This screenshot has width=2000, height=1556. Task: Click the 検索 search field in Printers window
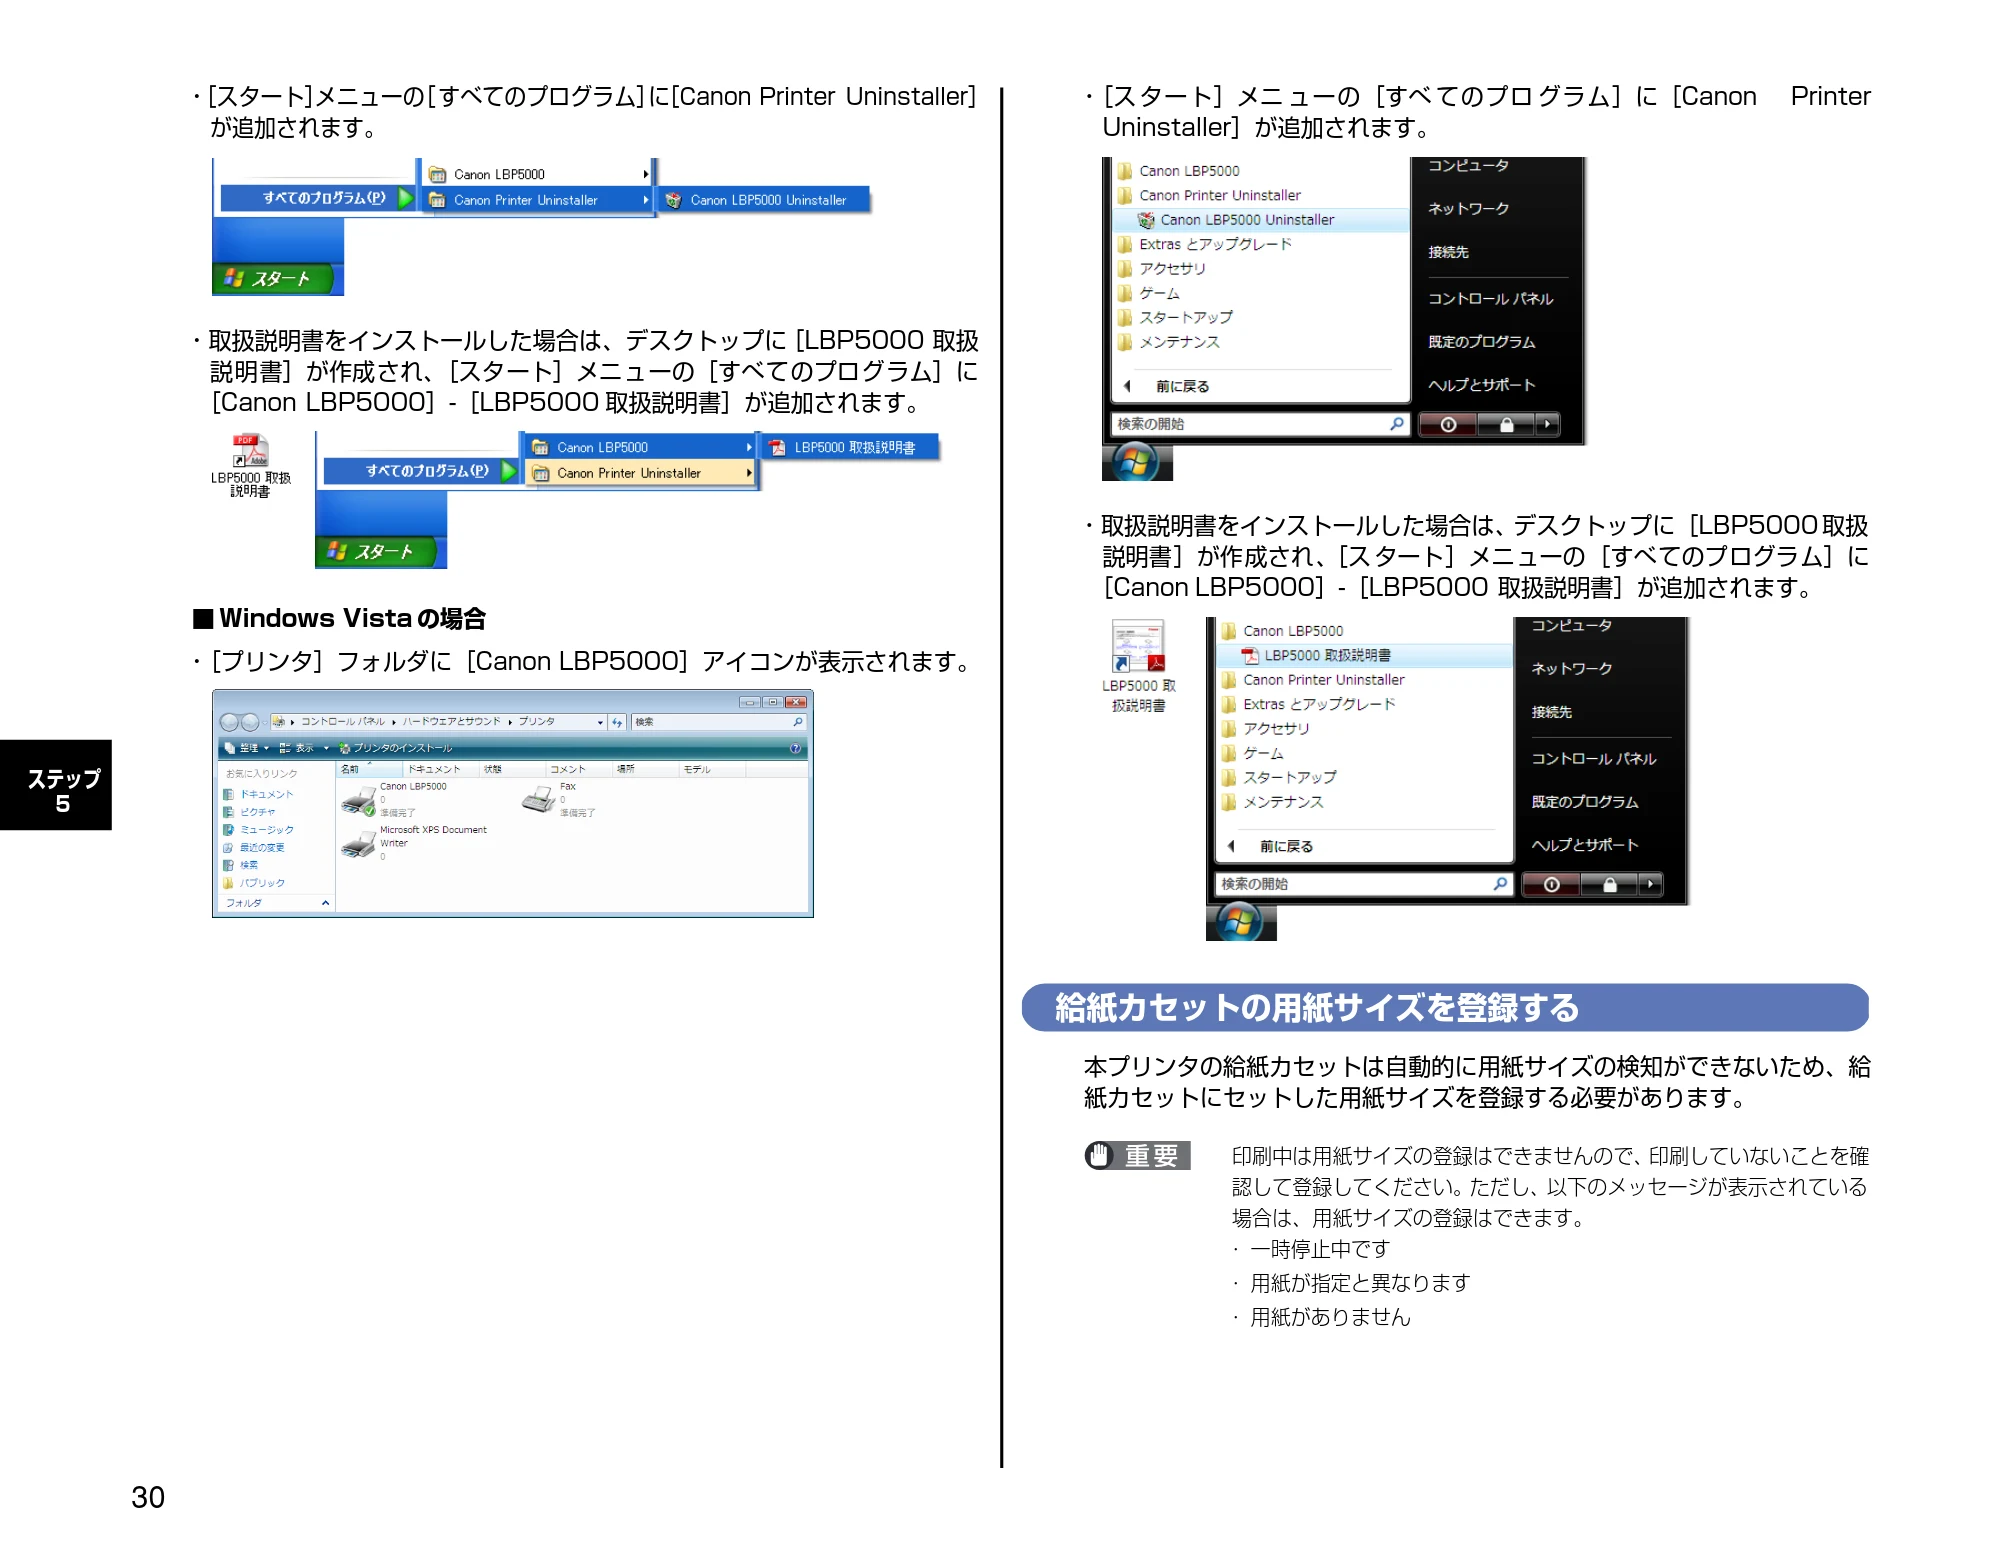[x=718, y=722]
